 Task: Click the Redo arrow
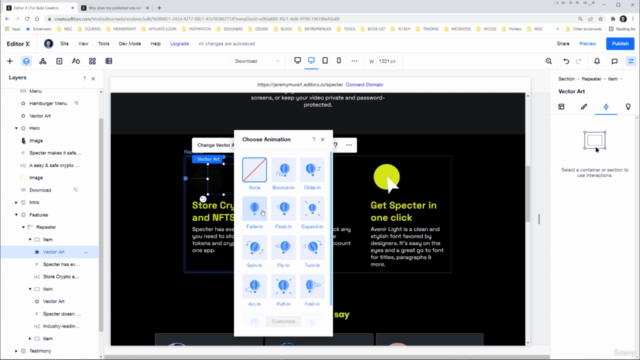[579, 61]
